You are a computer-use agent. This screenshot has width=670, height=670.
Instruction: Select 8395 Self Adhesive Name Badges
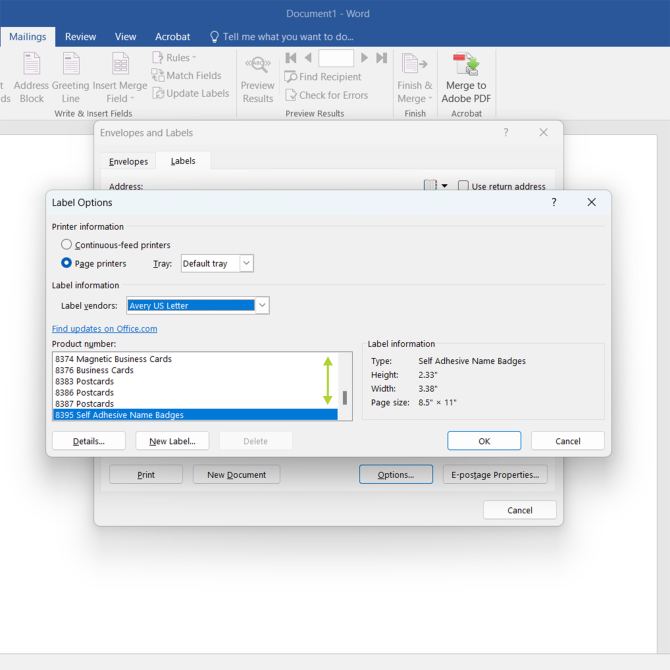pyautogui.click(x=195, y=415)
